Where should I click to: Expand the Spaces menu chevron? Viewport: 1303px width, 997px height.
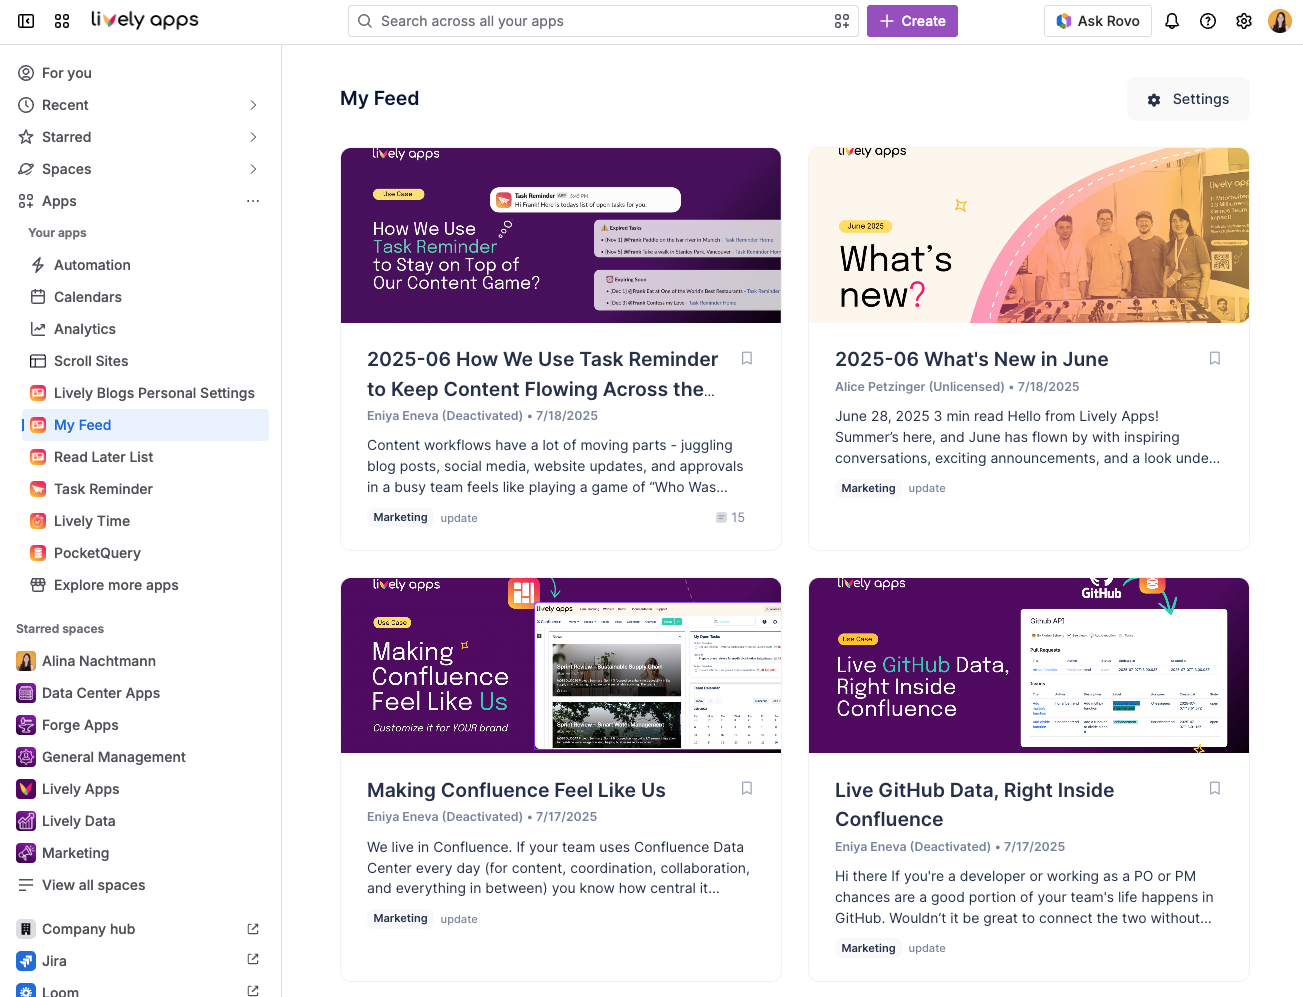(253, 169)
